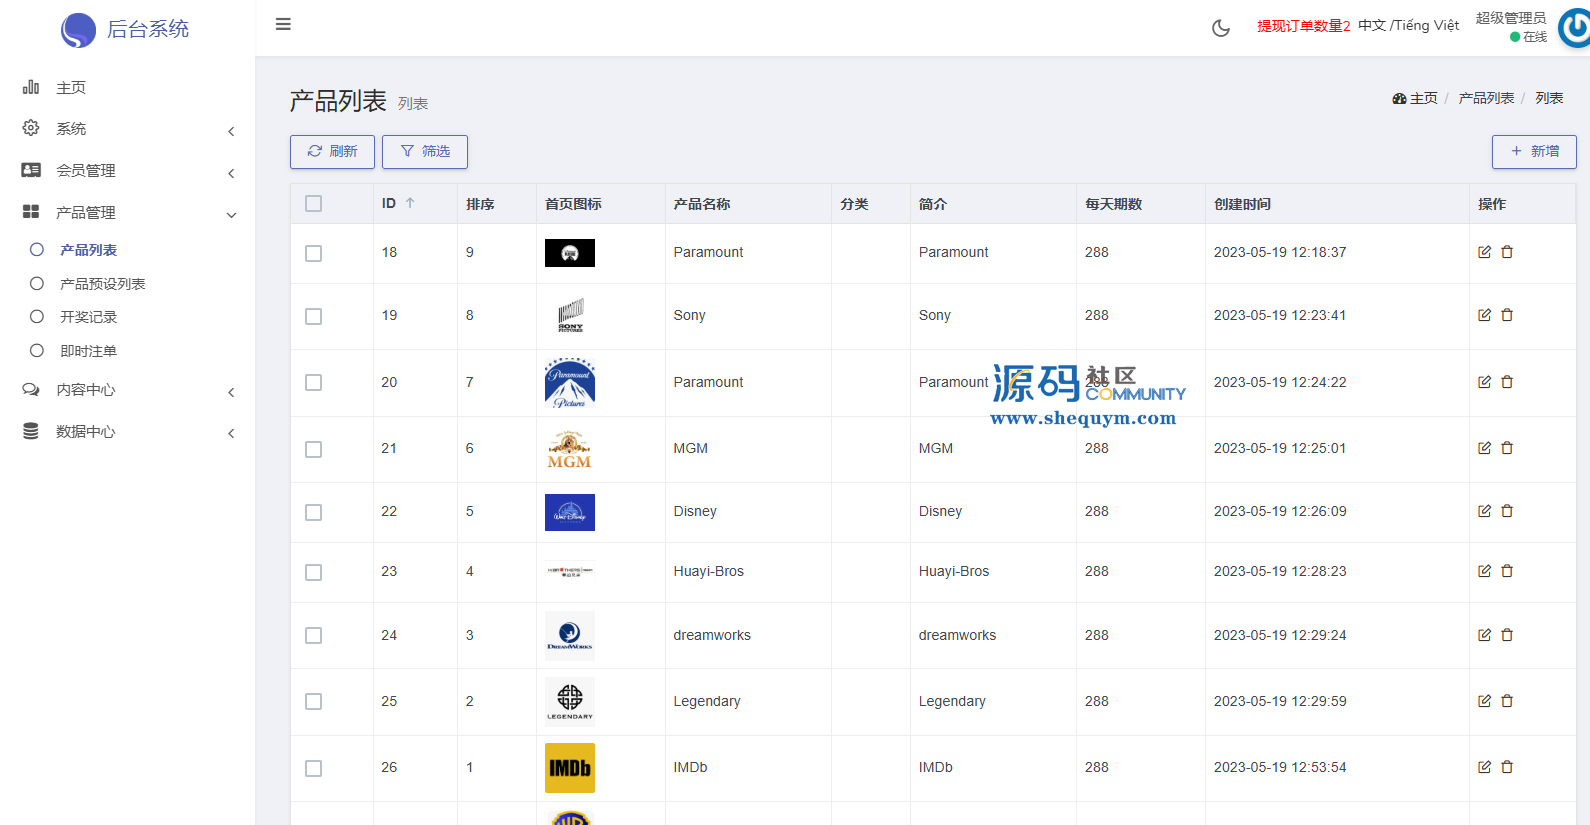Screen dimensions: 1590x825
Task: Switch language via 中文/Tiếng Việt
Action: click(1408, 25)
